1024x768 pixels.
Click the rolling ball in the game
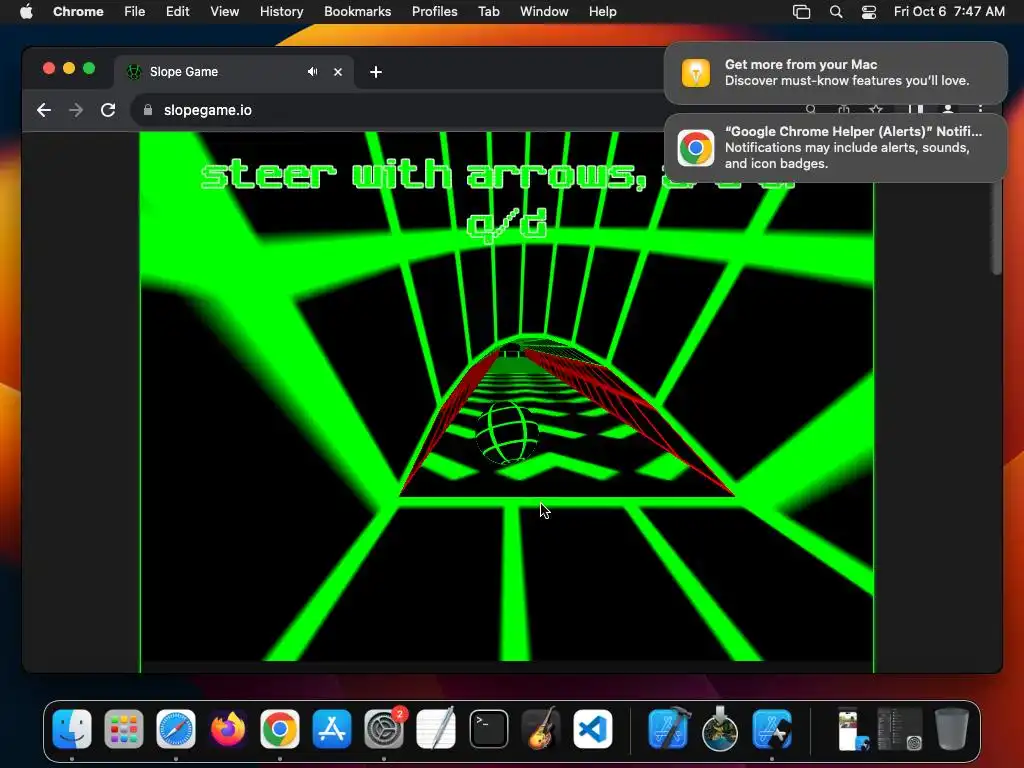click(x=507, y=433)
